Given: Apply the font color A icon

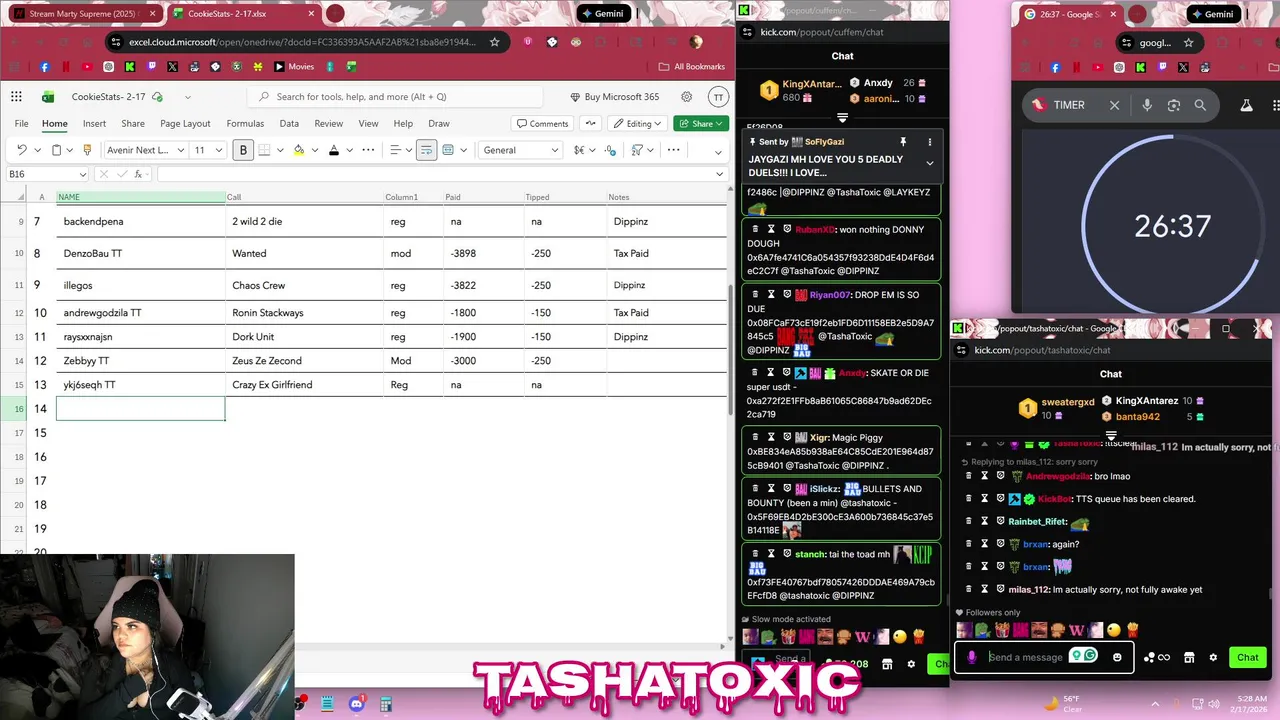Looking at the screenshot, I should pyautogui.click(x=334, y=150).
